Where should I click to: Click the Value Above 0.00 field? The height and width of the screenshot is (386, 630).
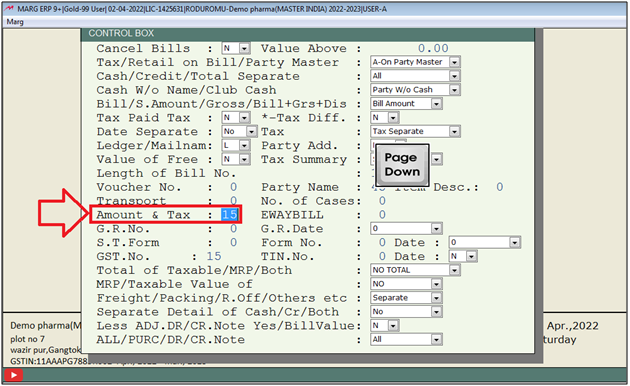click(x=433, y=48)
